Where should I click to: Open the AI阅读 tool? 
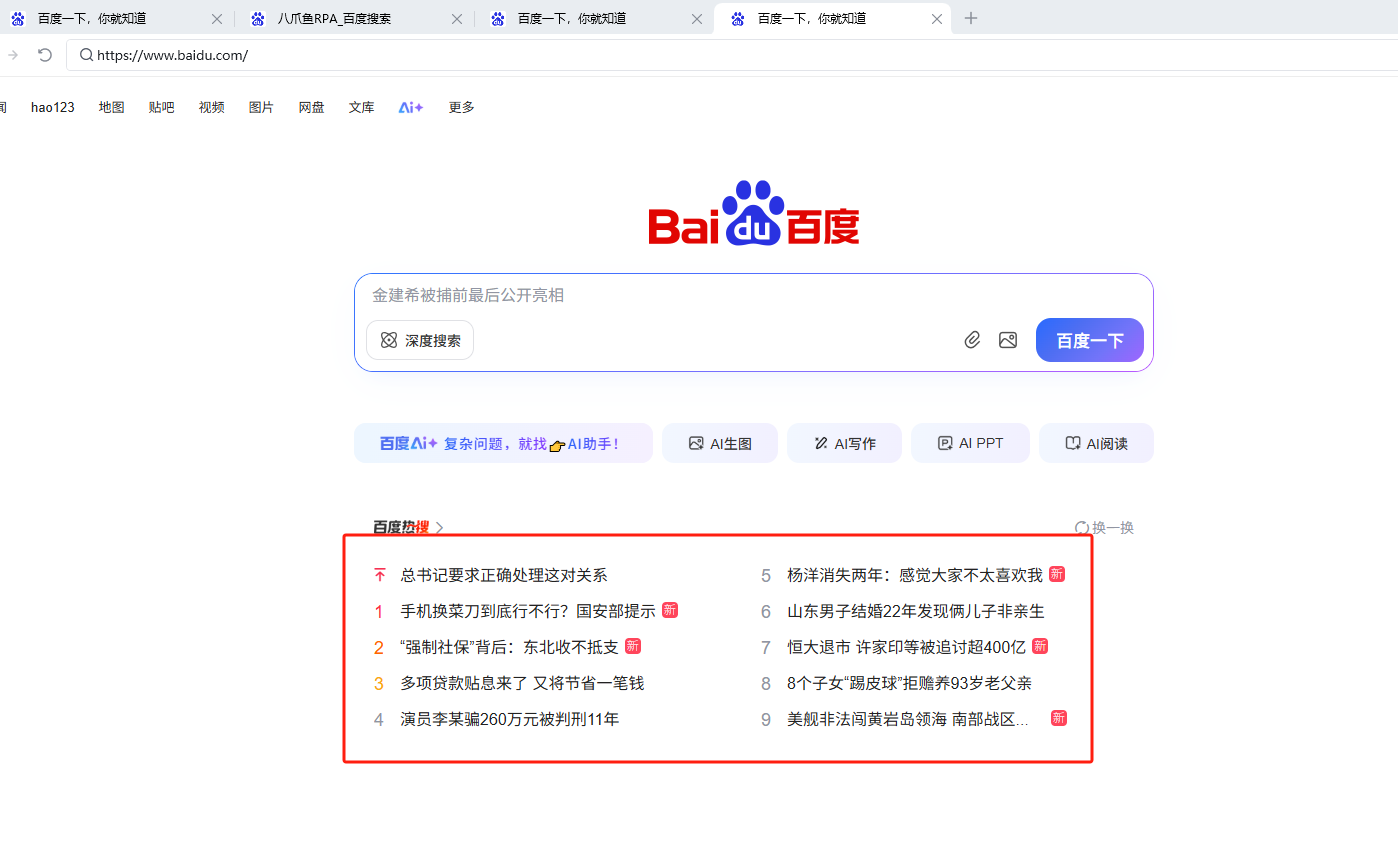coord(1096,443)
